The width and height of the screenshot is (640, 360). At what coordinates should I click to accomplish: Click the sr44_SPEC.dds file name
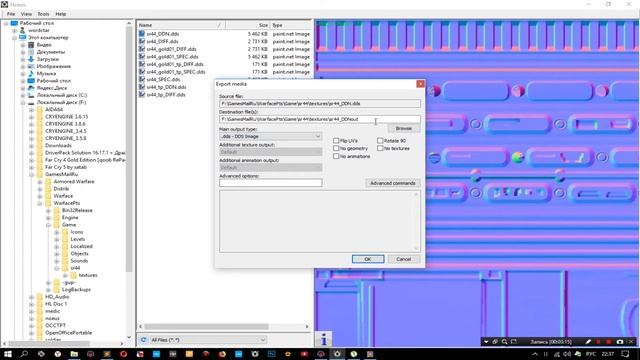163,79
